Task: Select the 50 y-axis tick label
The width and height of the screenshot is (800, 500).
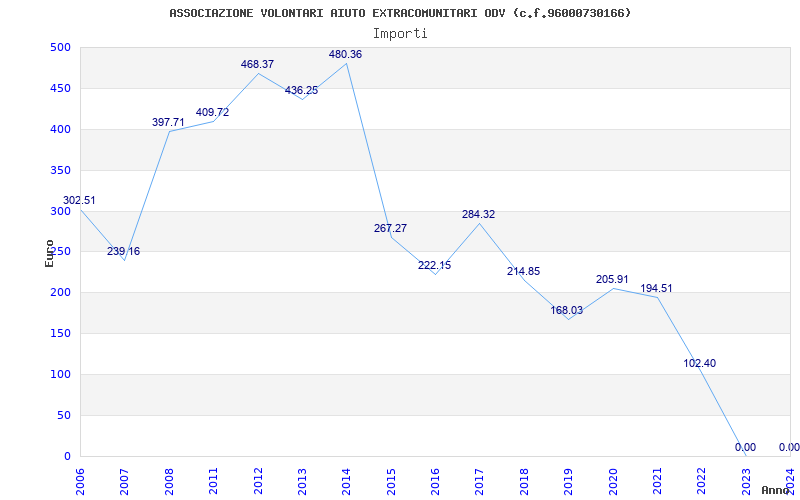Action: 64,415
